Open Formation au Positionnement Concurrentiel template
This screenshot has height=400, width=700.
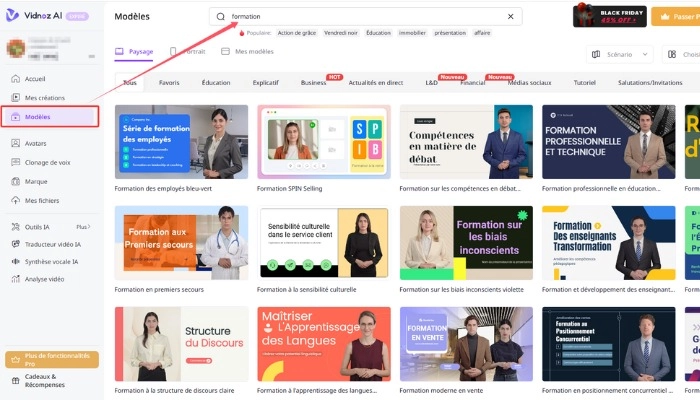[608, 344]
